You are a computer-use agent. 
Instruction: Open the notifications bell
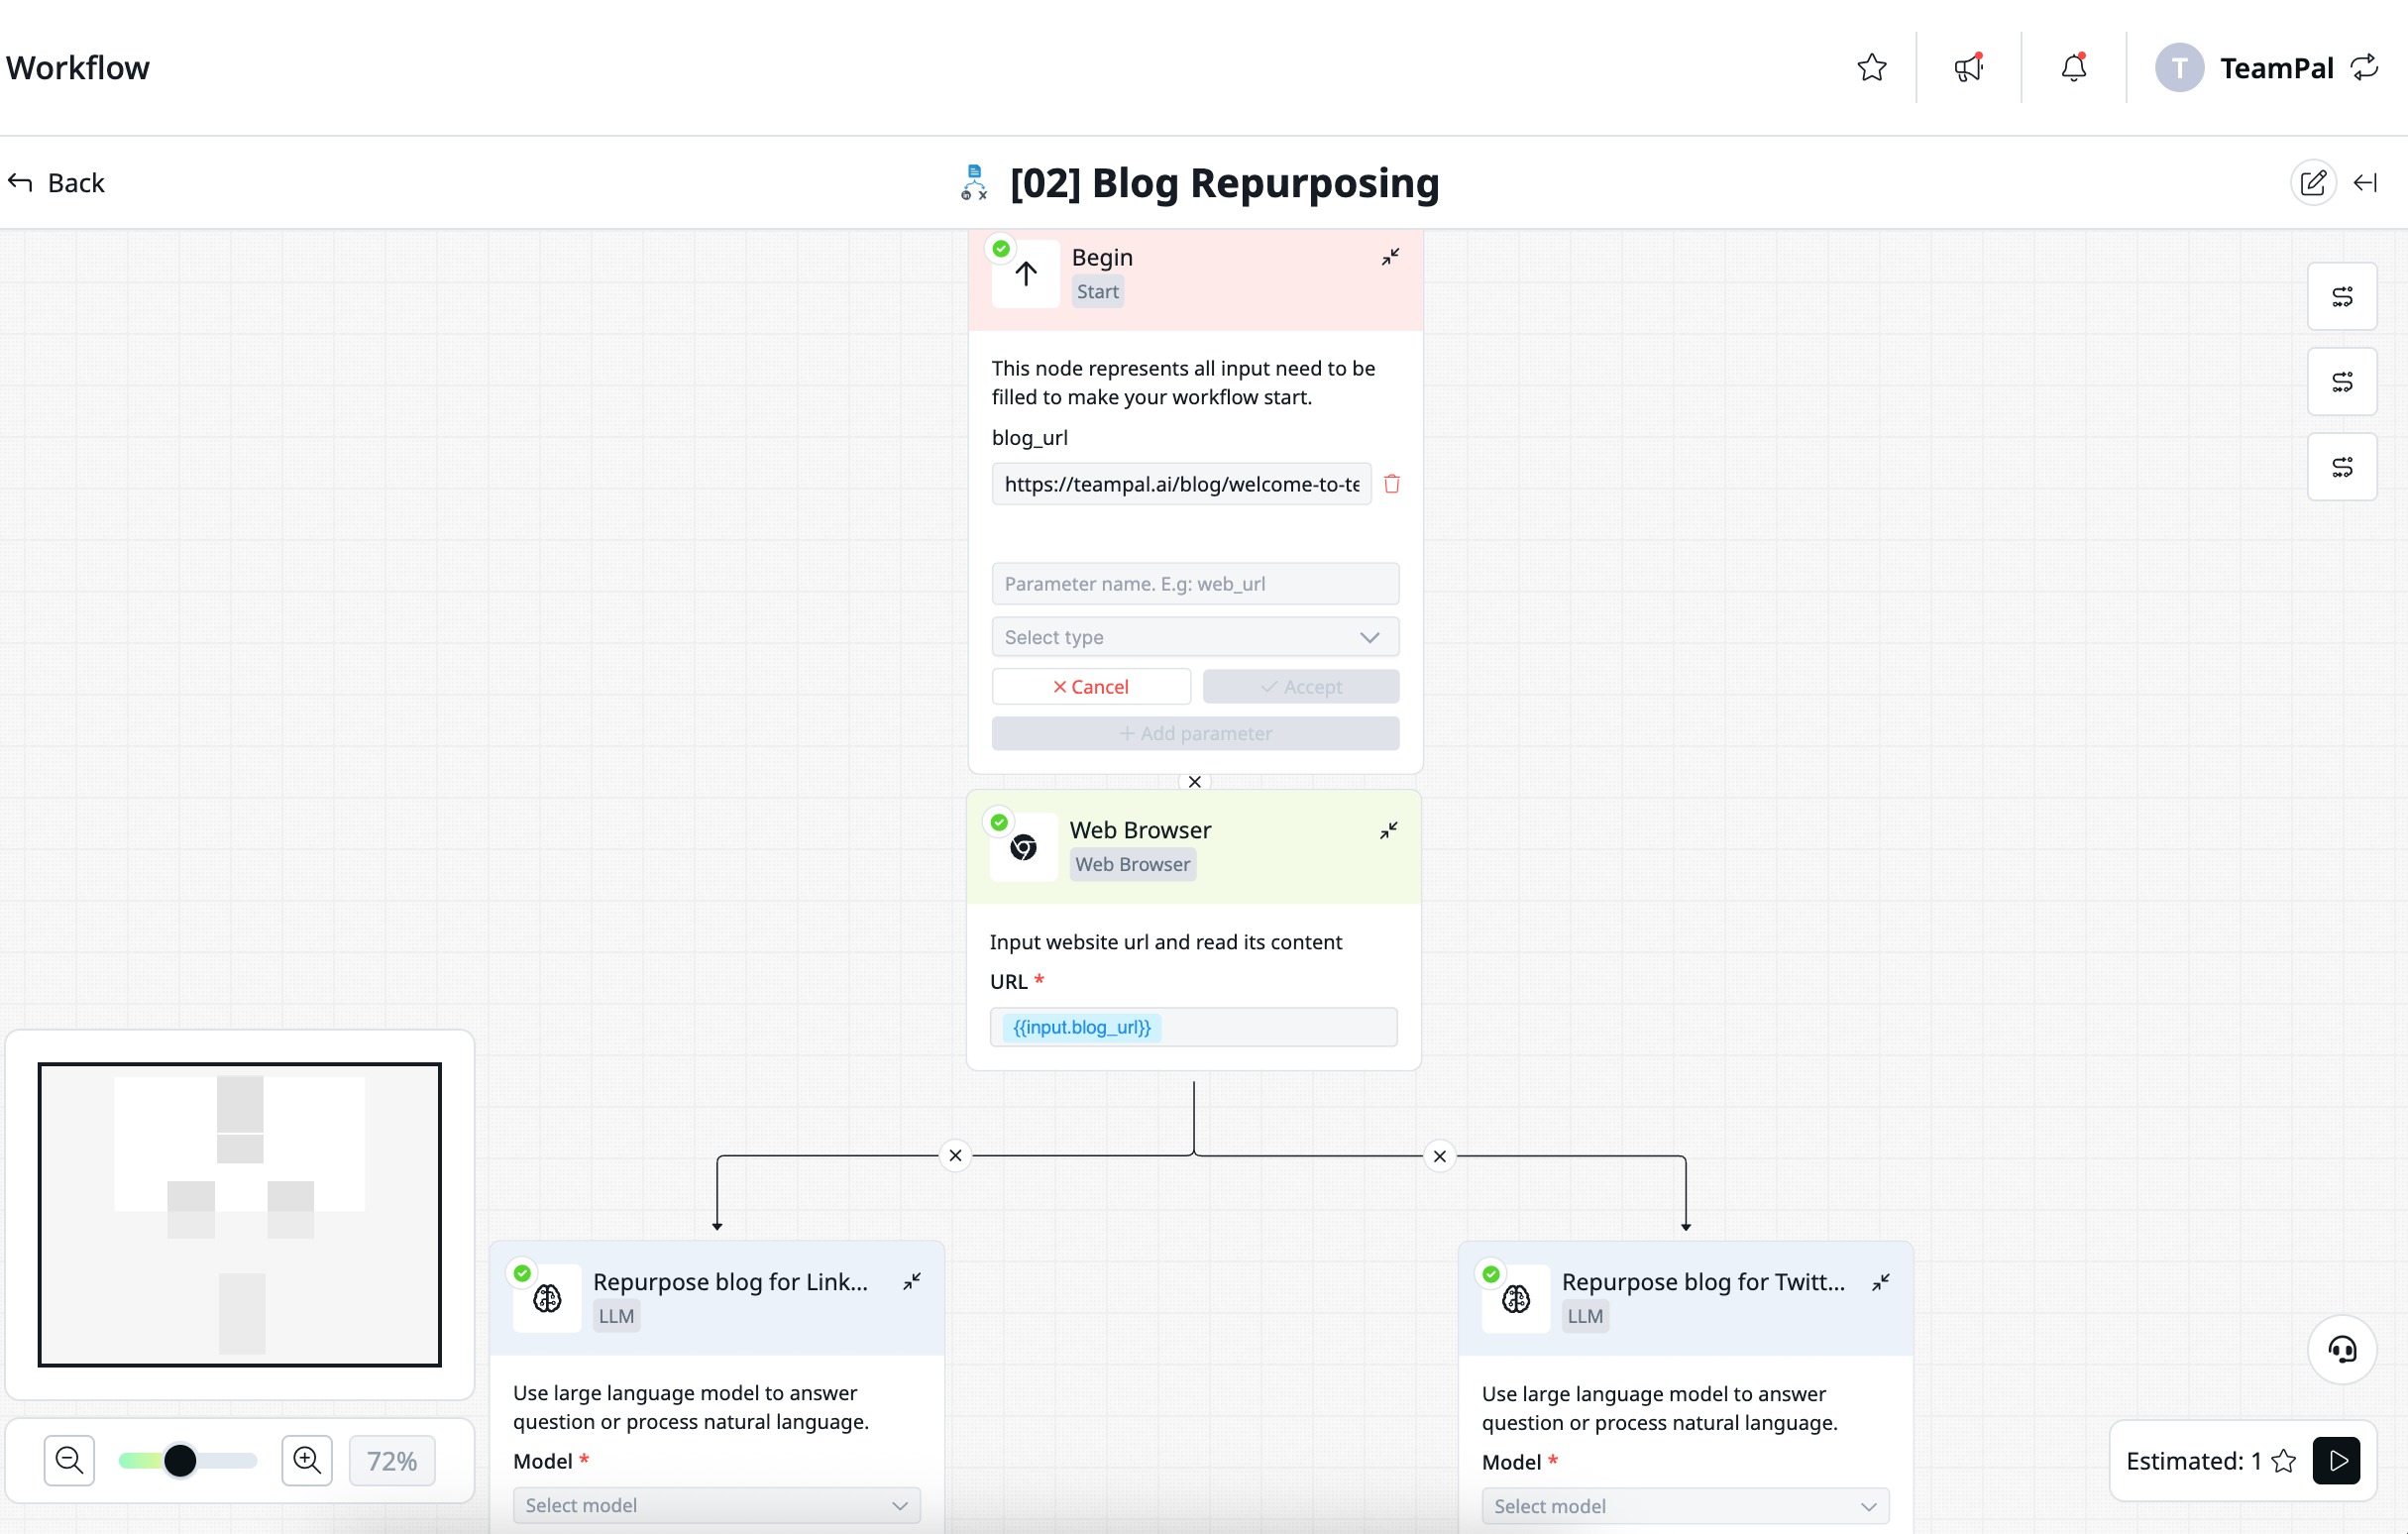[x=2074, y=68]
